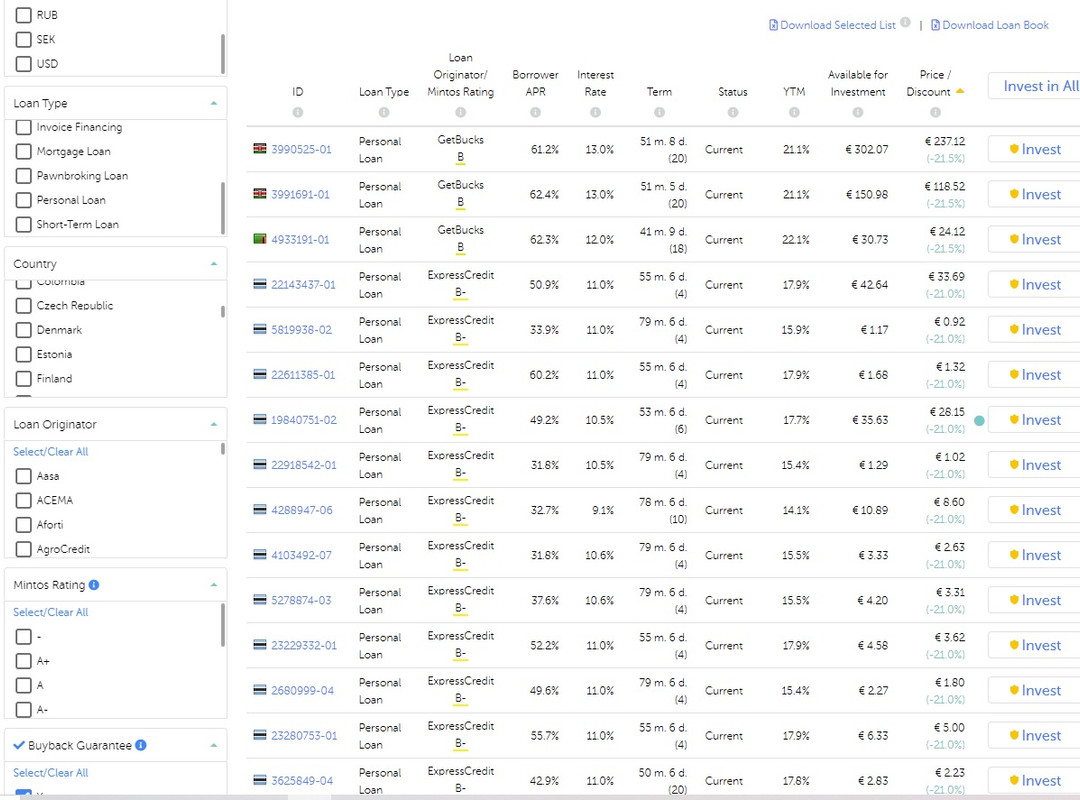Click info icon under Available for Investment header

click(x=858, y=112)
